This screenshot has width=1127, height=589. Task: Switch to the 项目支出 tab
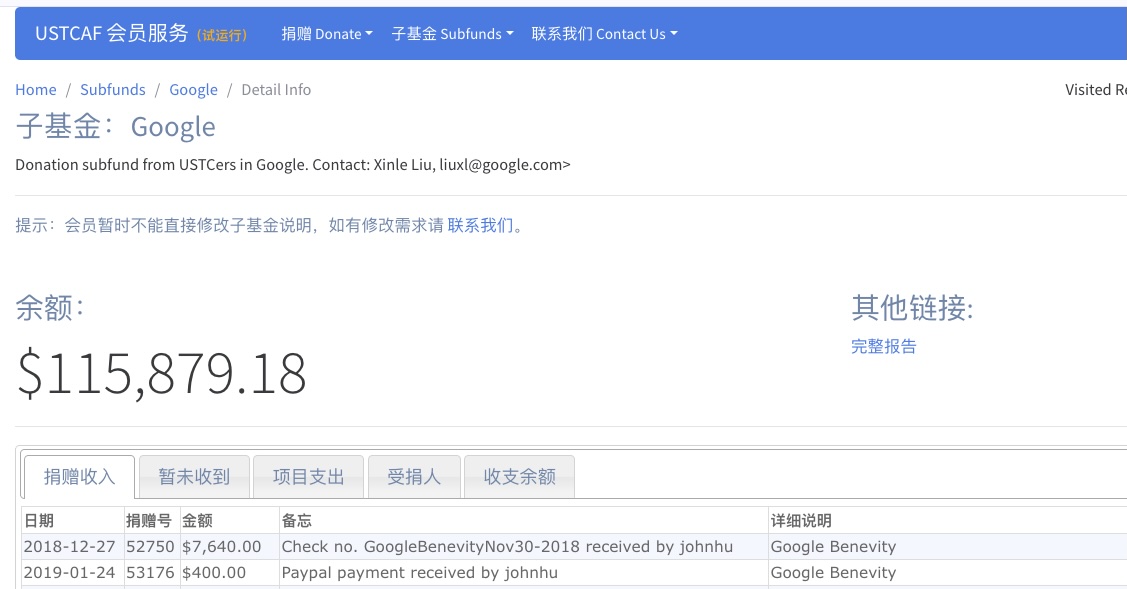308,477
